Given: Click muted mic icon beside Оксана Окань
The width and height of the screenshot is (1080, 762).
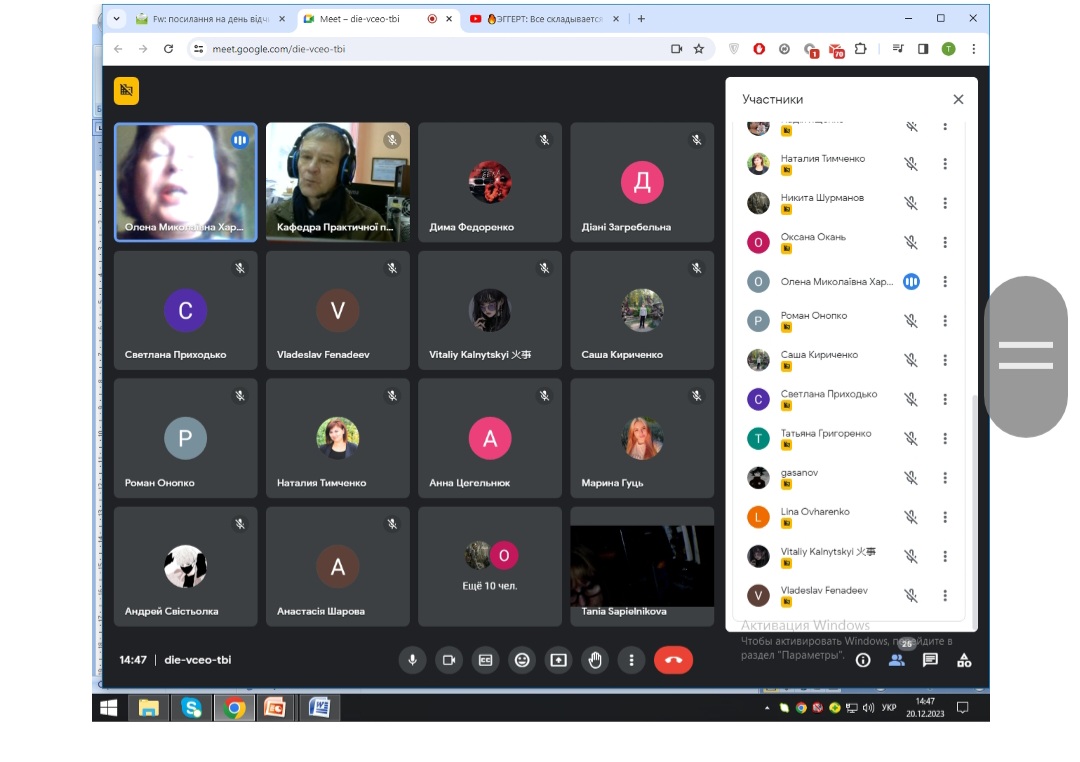Looking at the screenshot, I should pyautogui.click(x=911, y=243).
